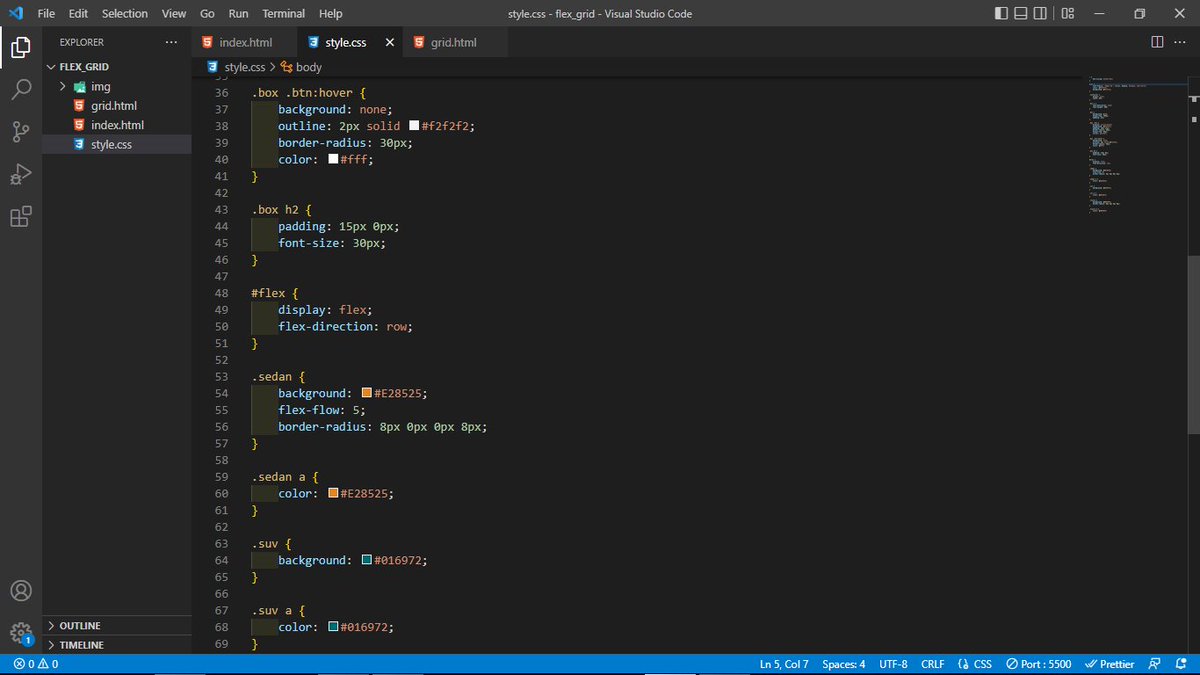
Task: Open the Run menu
Action: point(238,14)
